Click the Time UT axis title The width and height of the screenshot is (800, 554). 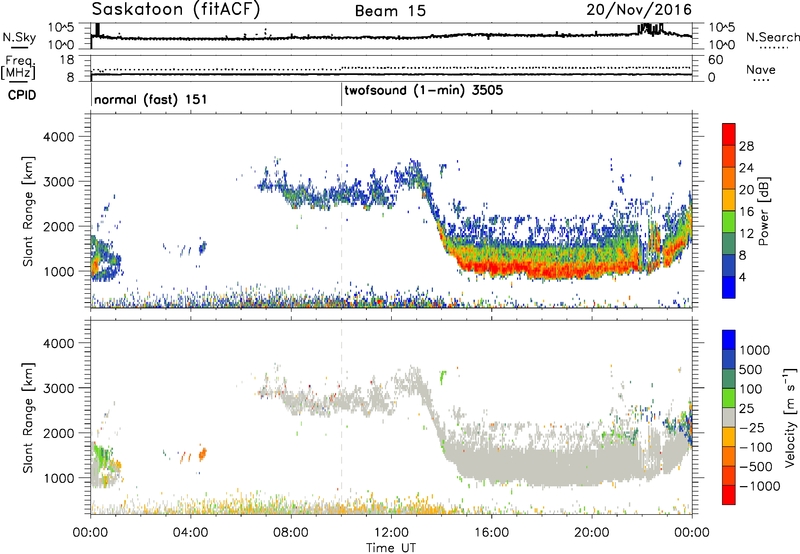pos(391,548)
